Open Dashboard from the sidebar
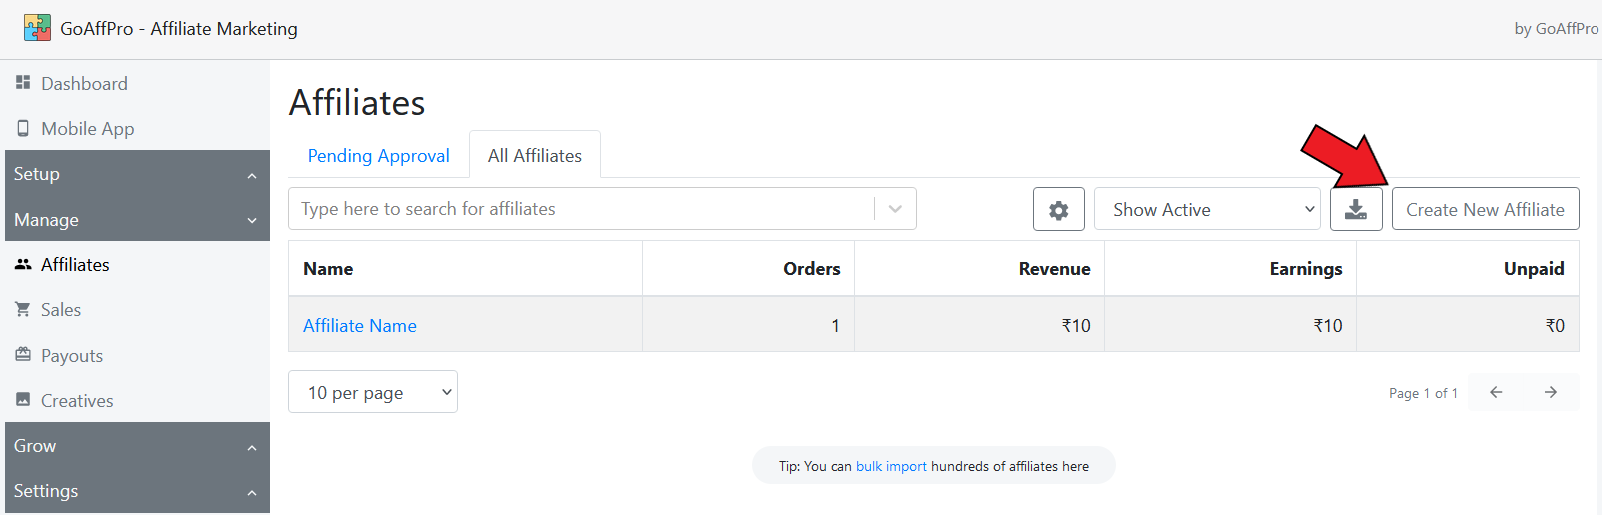 pos(84,84)
